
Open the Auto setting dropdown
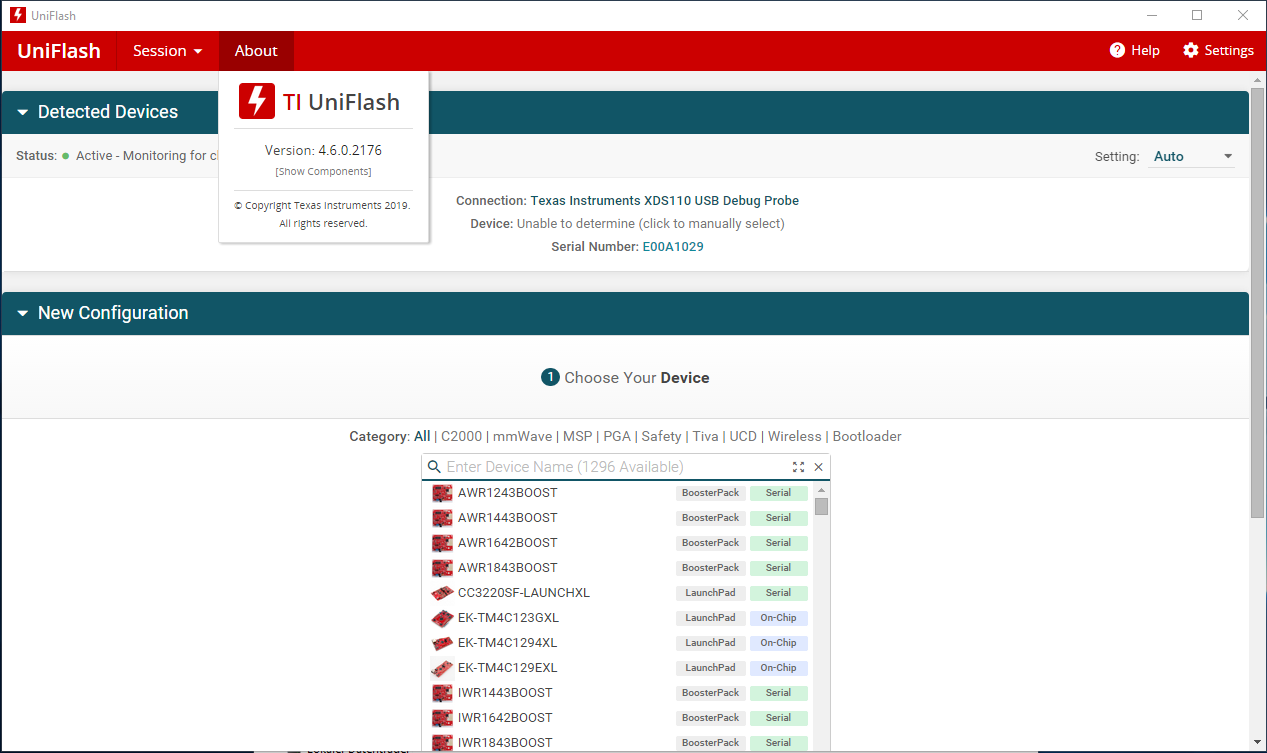tap(1191, 156)
